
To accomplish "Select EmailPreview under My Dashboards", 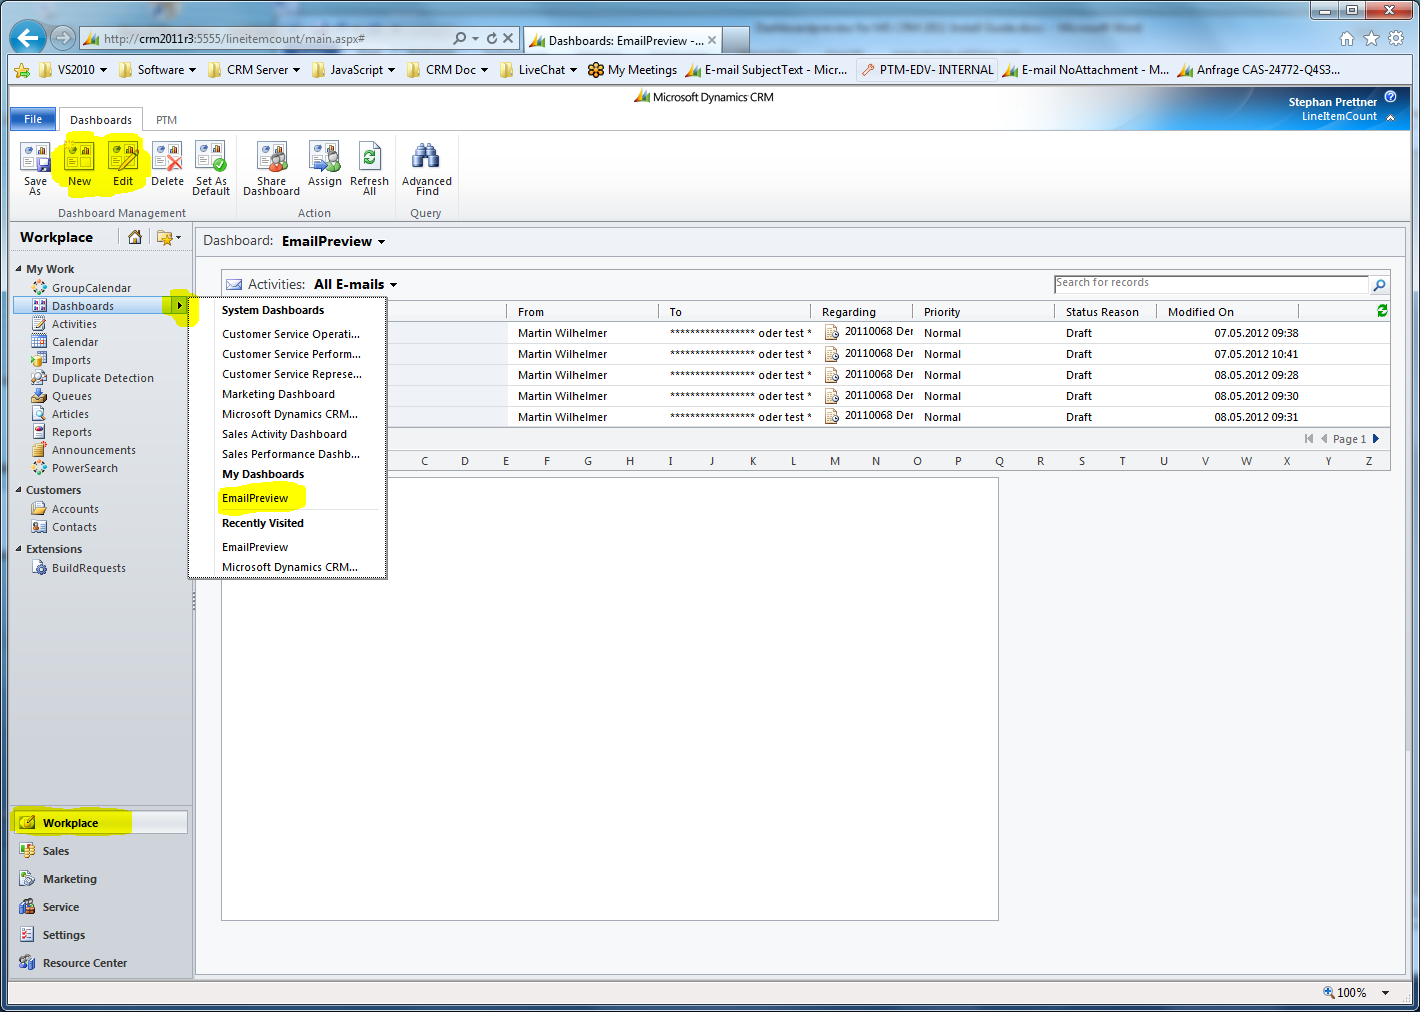I will click(x=255, y=498).
